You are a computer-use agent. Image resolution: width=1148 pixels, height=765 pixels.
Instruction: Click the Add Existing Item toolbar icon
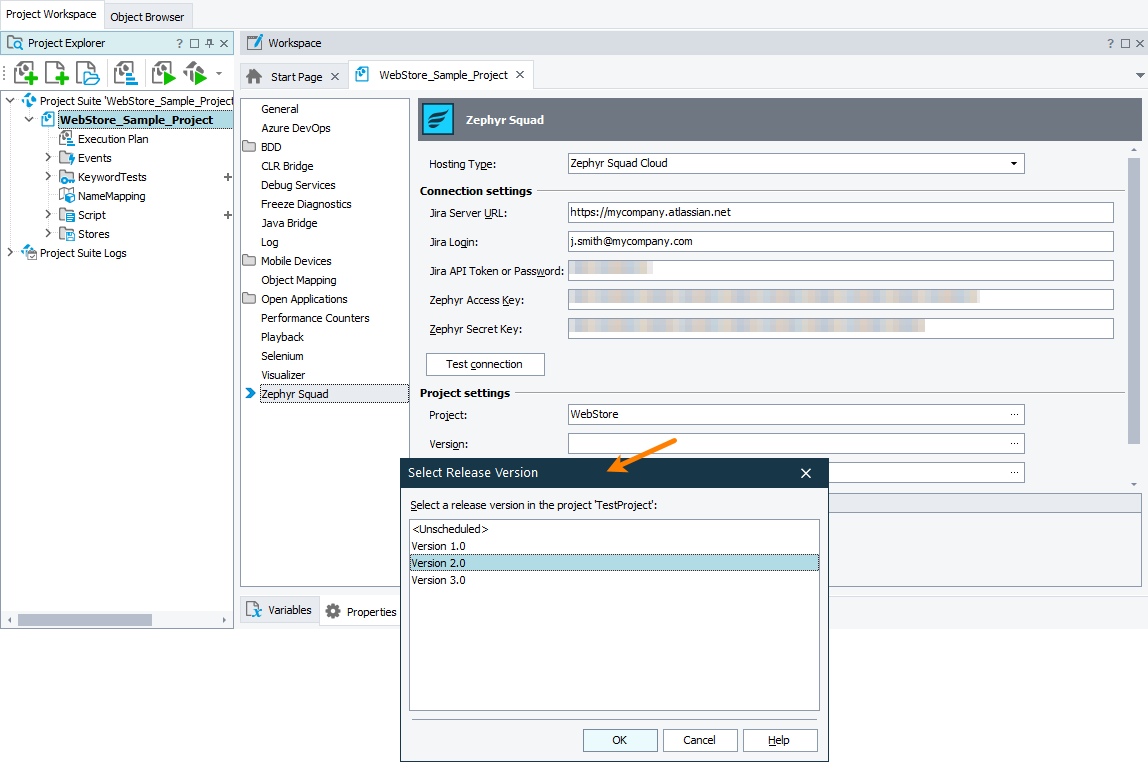pyautogui.click(x=87, y=72)
